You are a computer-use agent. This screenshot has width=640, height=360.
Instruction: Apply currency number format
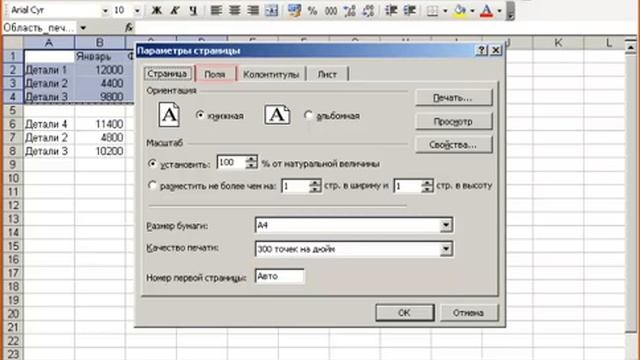(x=294, y=10)
